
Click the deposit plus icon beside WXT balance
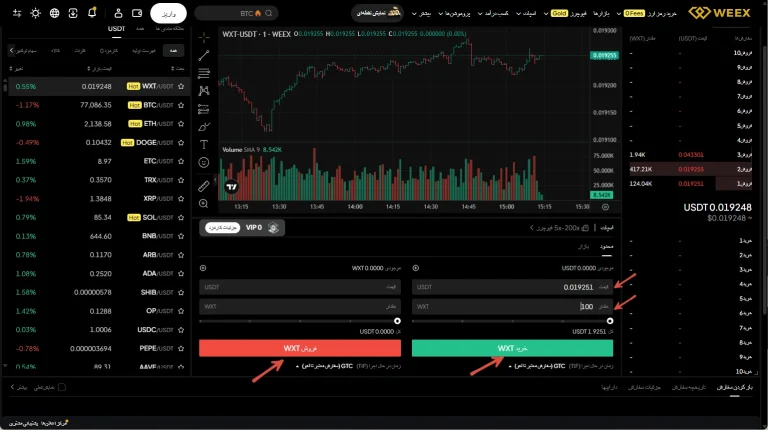[203, 268]
